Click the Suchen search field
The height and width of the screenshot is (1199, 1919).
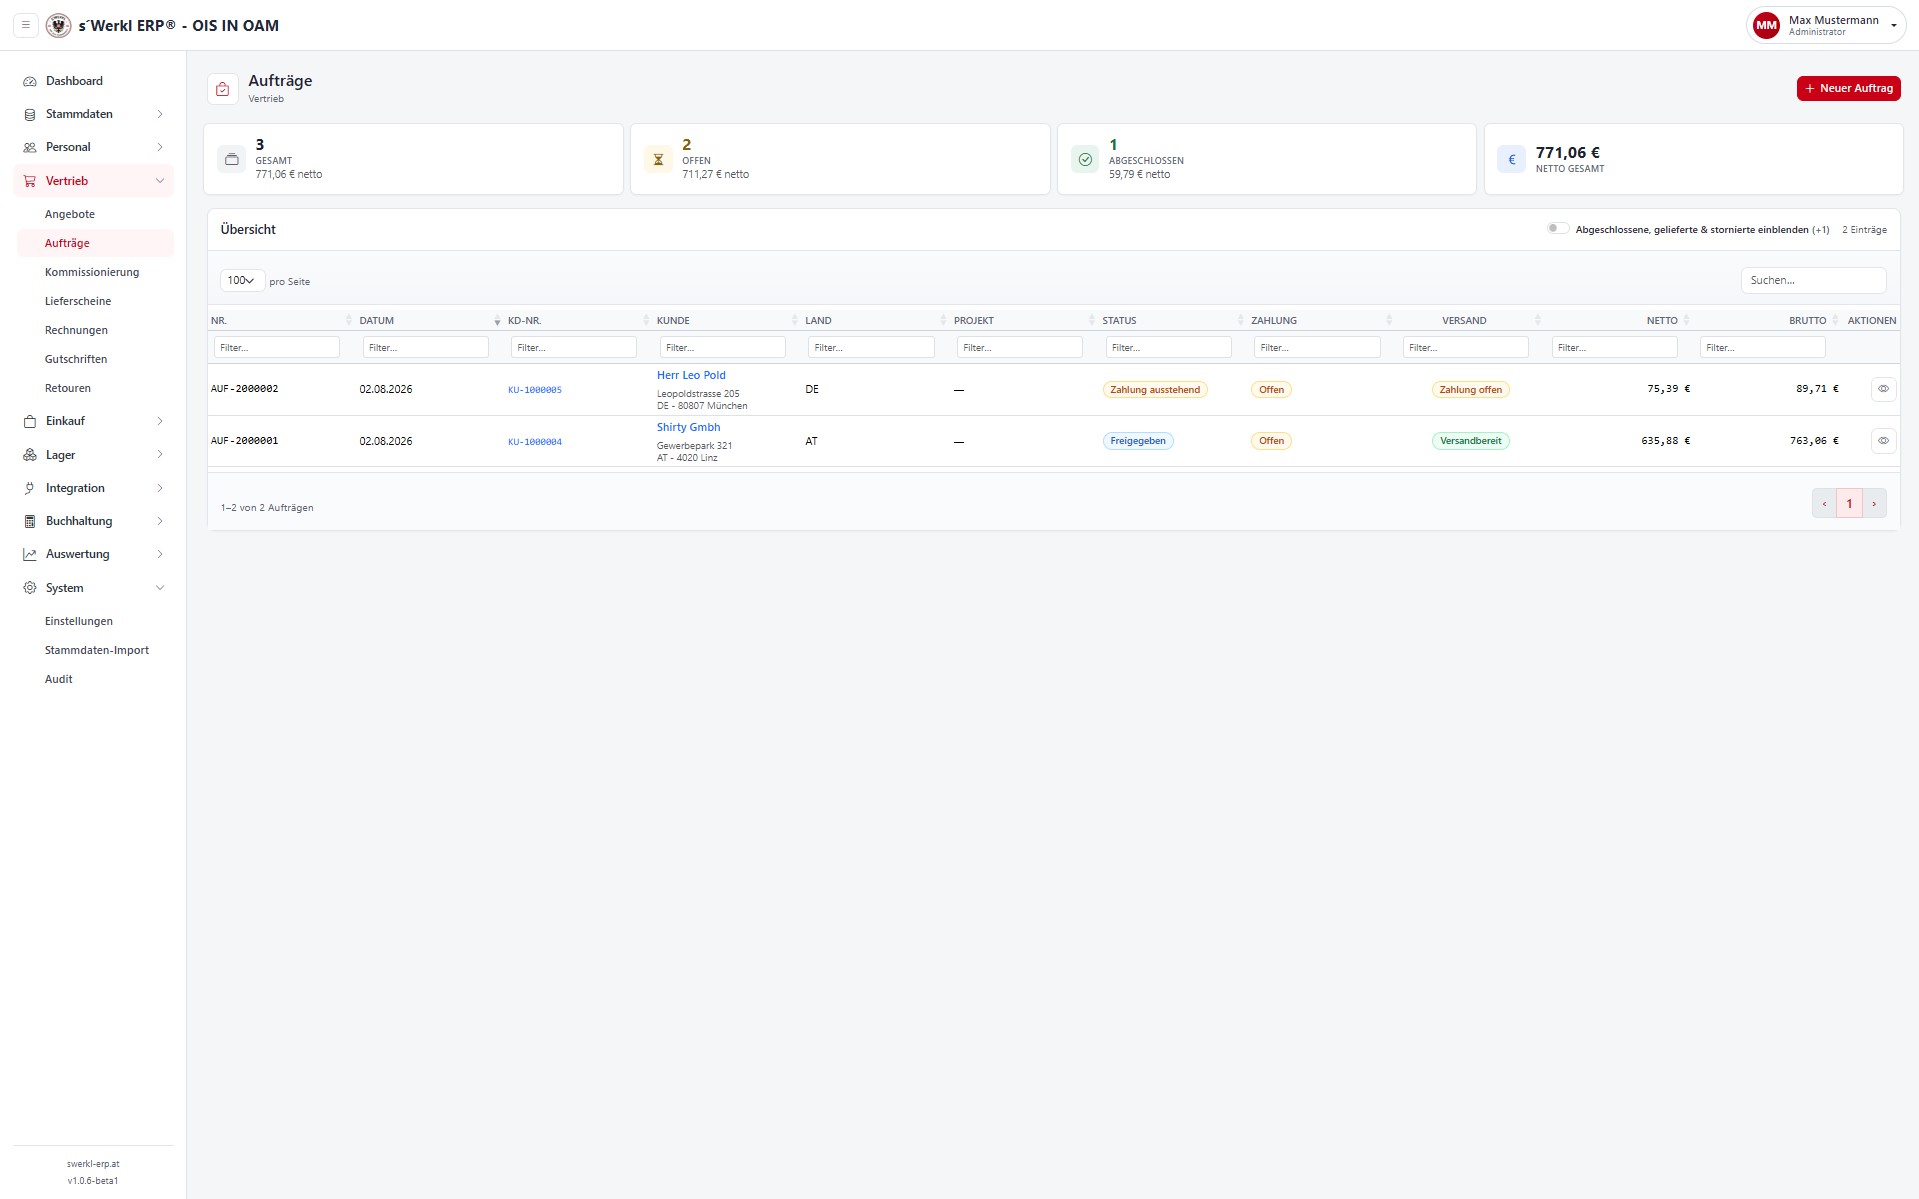1813,280
